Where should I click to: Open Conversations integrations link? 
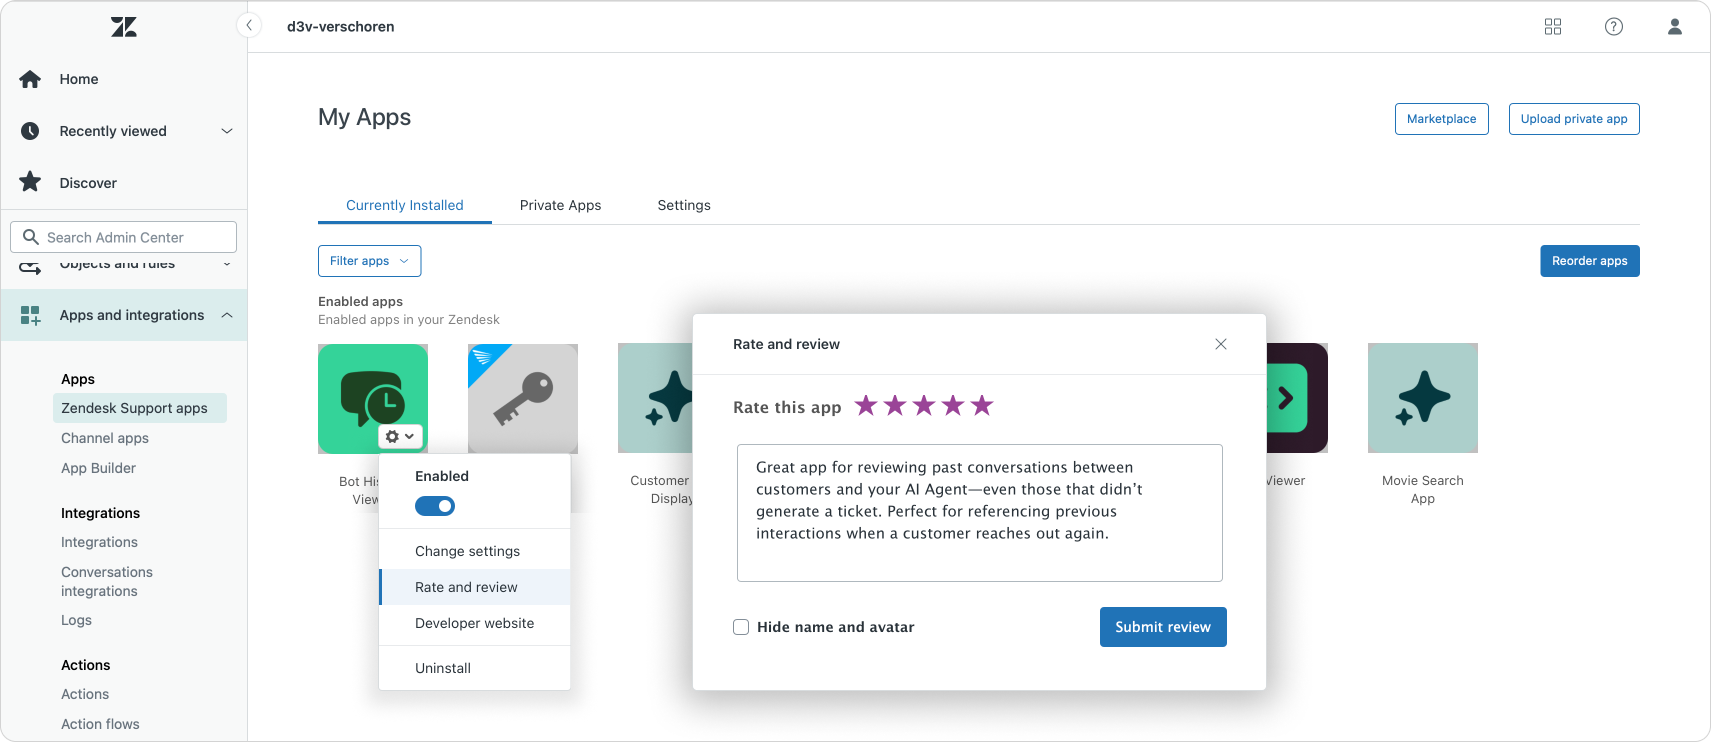click(x=107, y=581)
